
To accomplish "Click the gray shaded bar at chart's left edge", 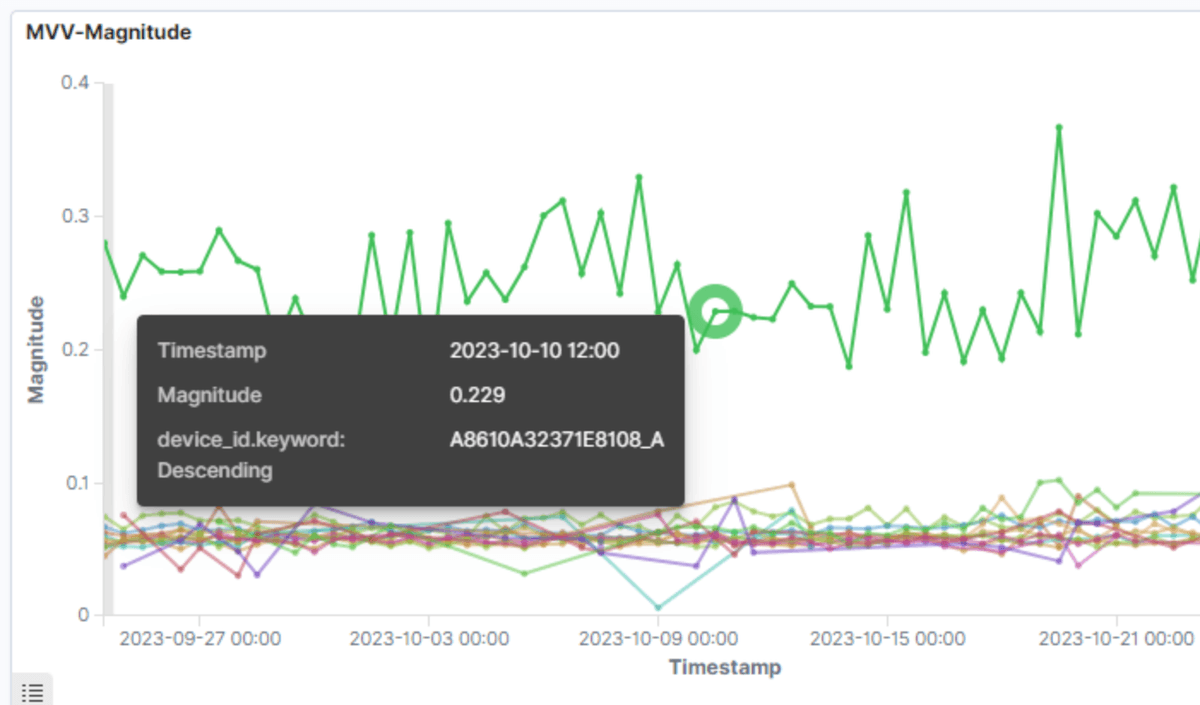I will pos(108,349).
